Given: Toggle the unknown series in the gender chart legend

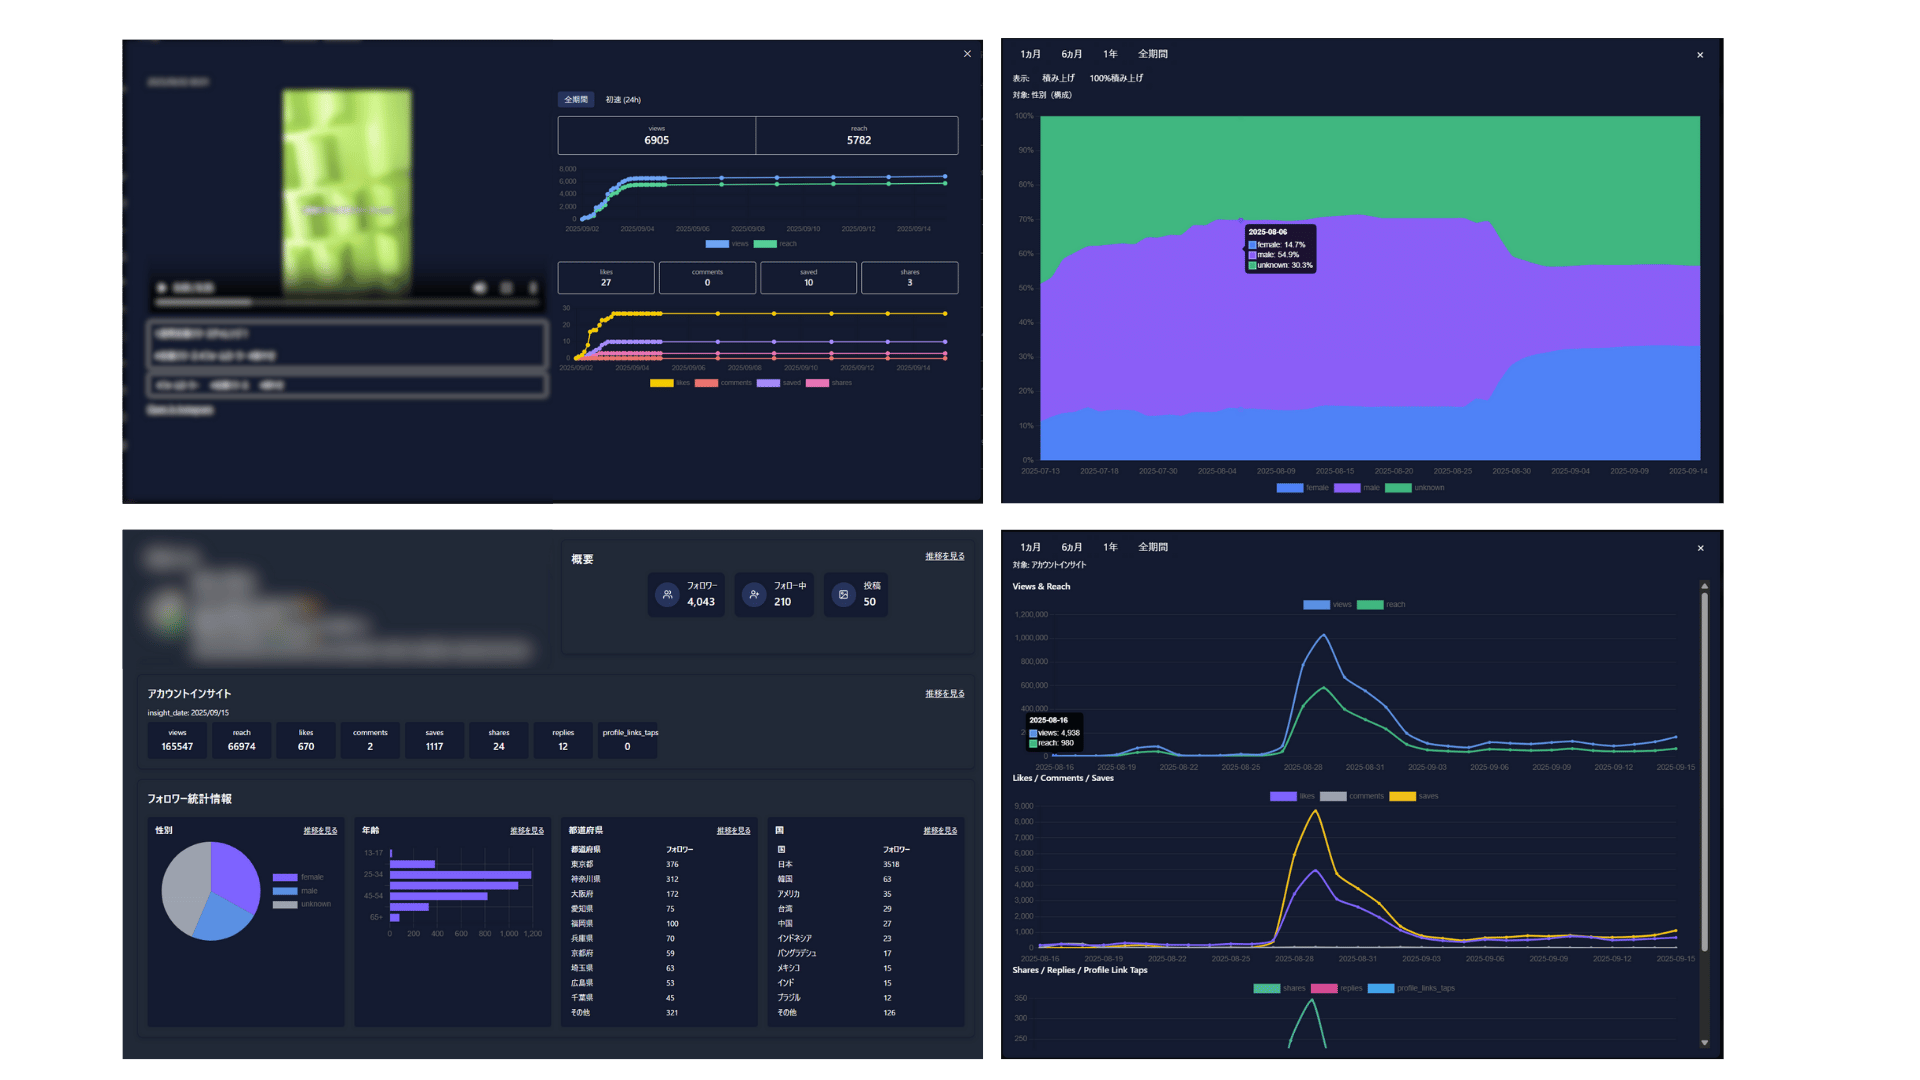Looking at the screenshot, I should (1413, 488).
